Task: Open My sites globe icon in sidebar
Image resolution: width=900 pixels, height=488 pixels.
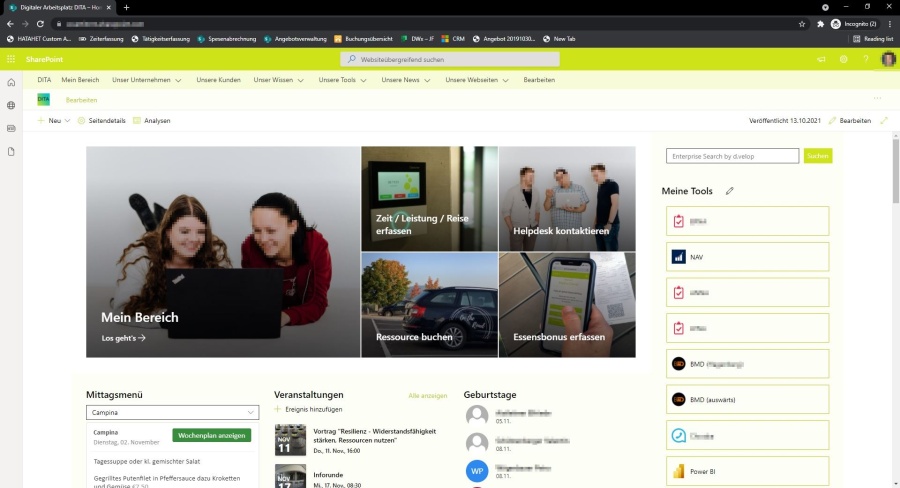Action: [x=11, y=106]
